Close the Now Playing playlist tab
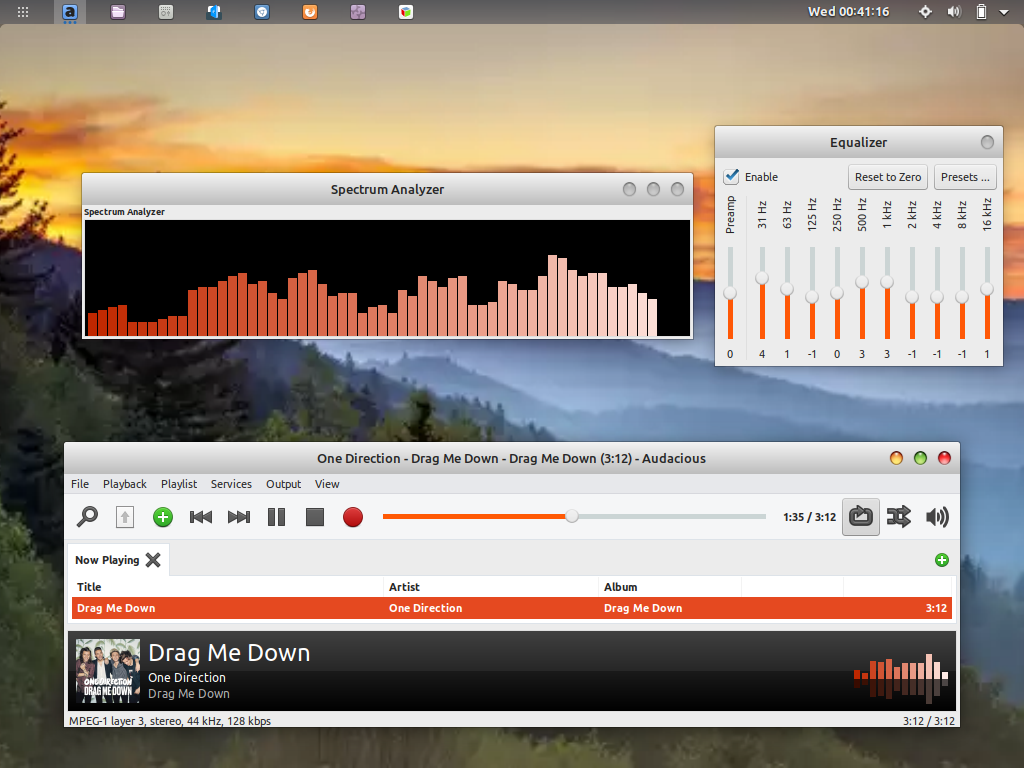 pos(153,560)
